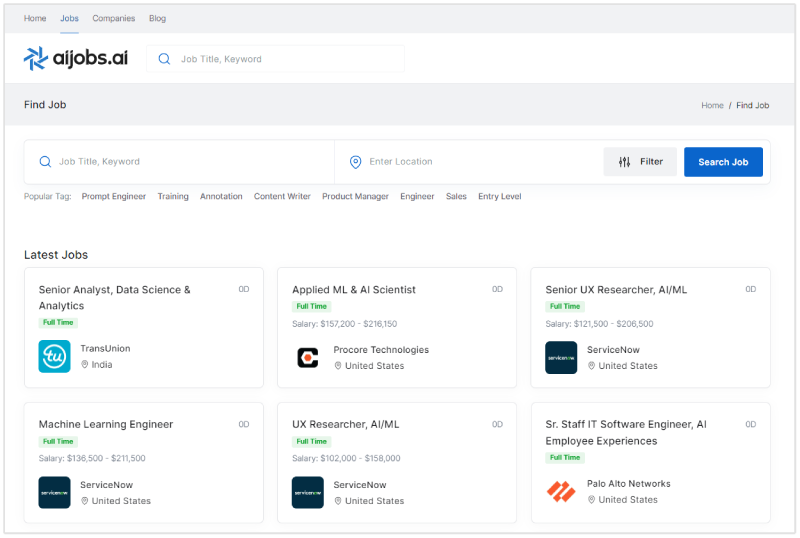The height and width of the screenshot is (538, 800).
Task: Click the main Job Title, Keyword field
Action: 190,162
